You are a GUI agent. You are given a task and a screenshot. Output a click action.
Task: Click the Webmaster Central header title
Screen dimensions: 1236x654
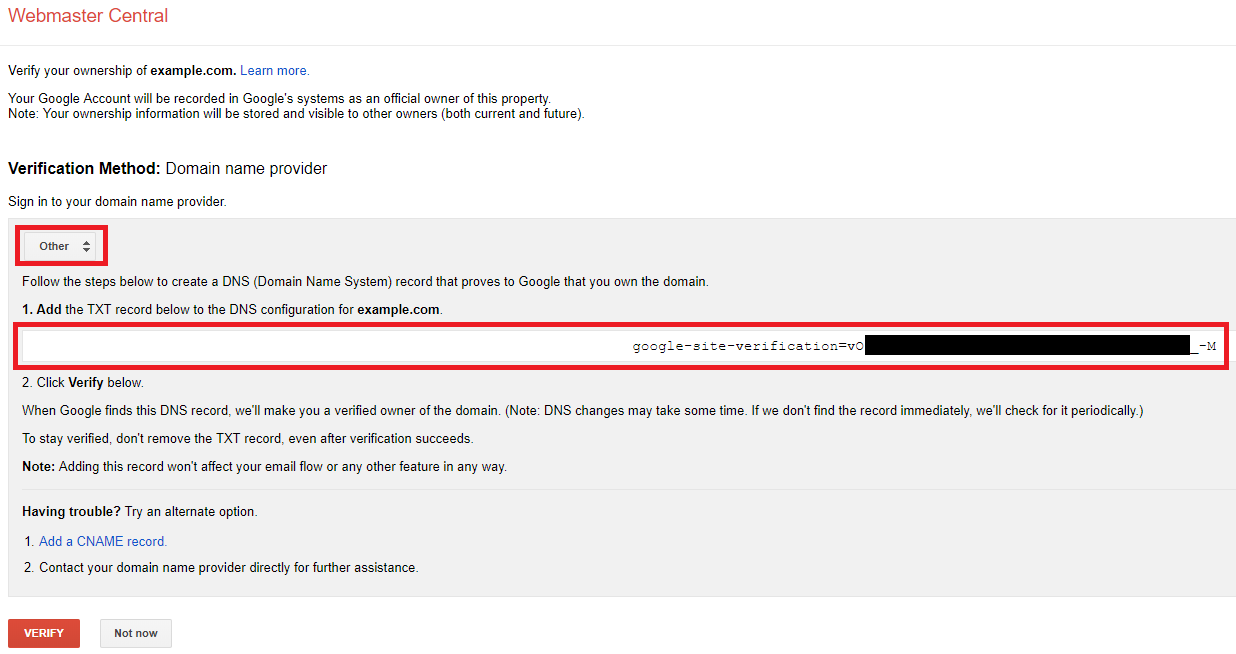pyautogui.click(x=88, y=16)
